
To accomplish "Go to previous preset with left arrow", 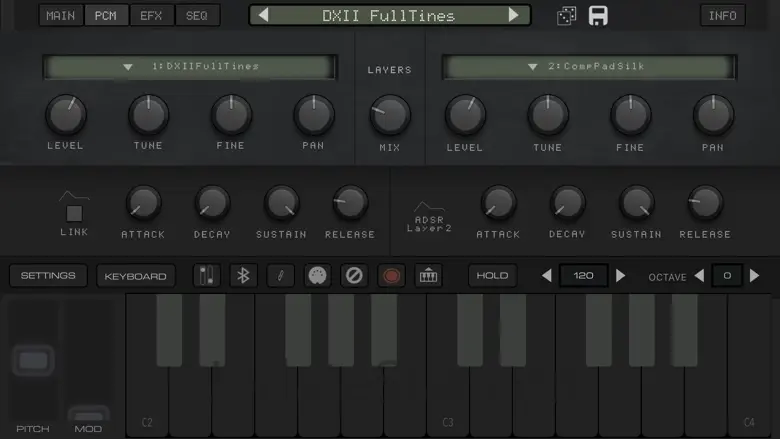I will coord(264,15).
